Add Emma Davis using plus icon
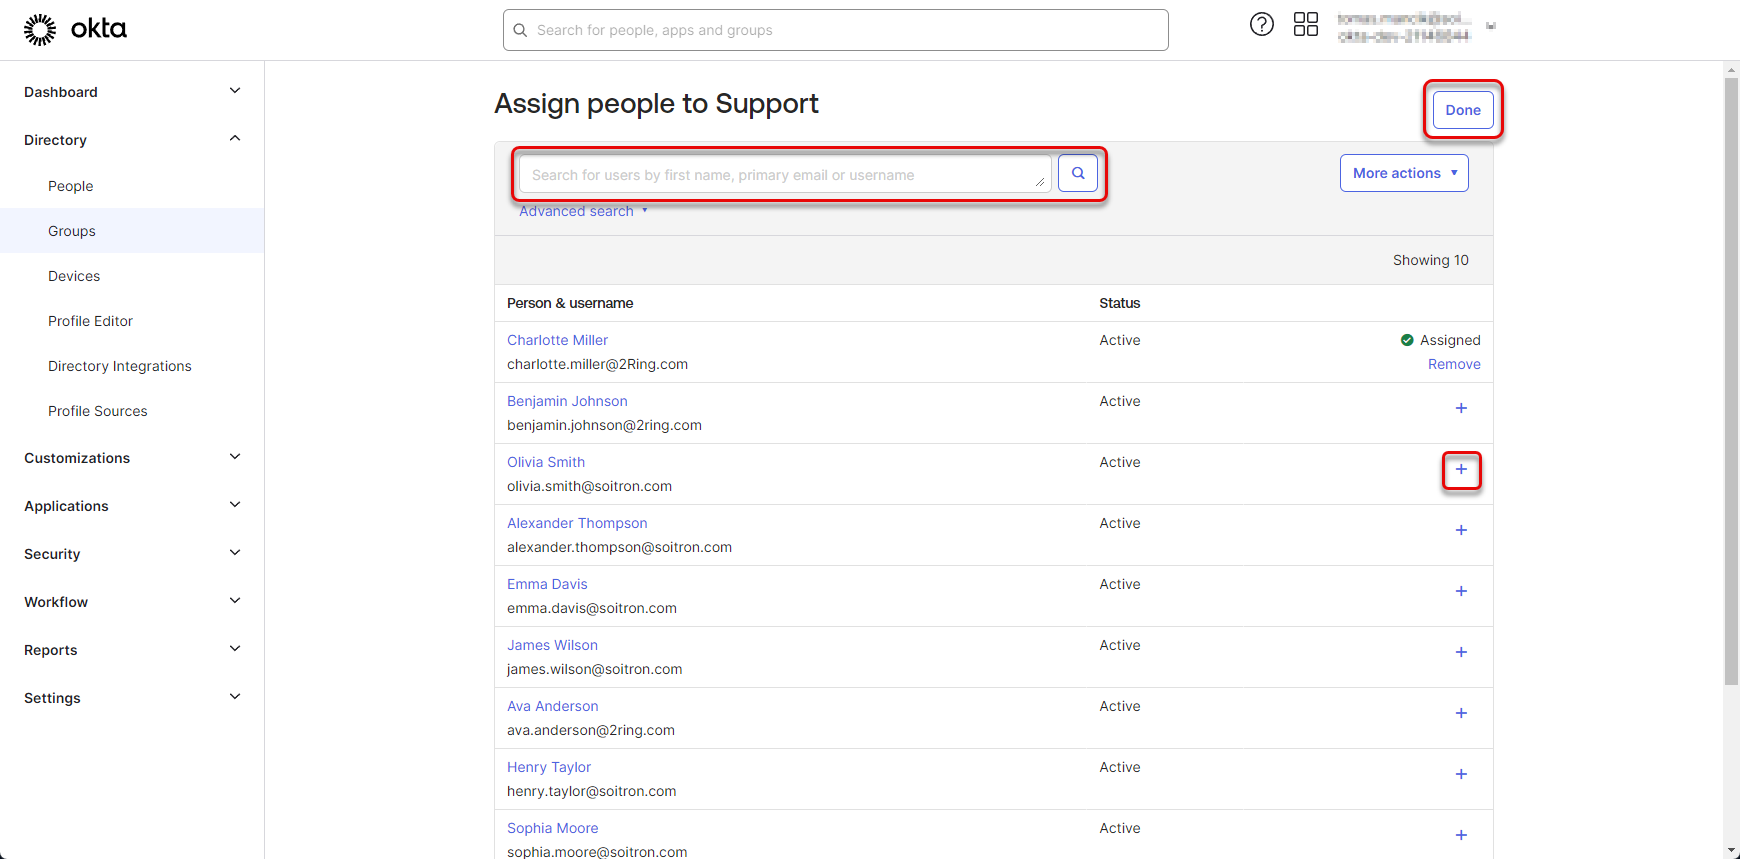 [x=1460, y=591]
